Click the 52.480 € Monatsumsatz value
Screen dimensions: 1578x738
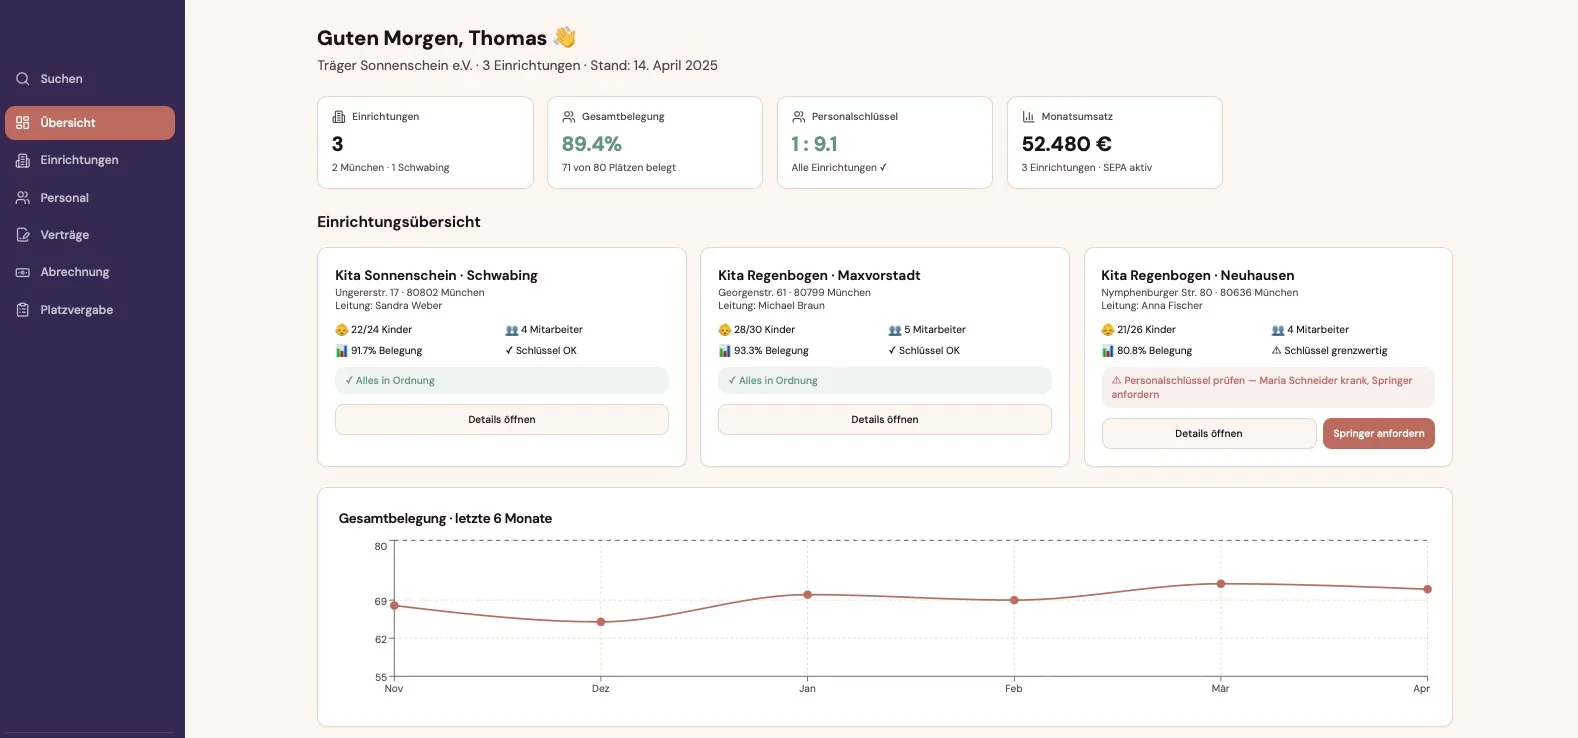pos(1067,144)
